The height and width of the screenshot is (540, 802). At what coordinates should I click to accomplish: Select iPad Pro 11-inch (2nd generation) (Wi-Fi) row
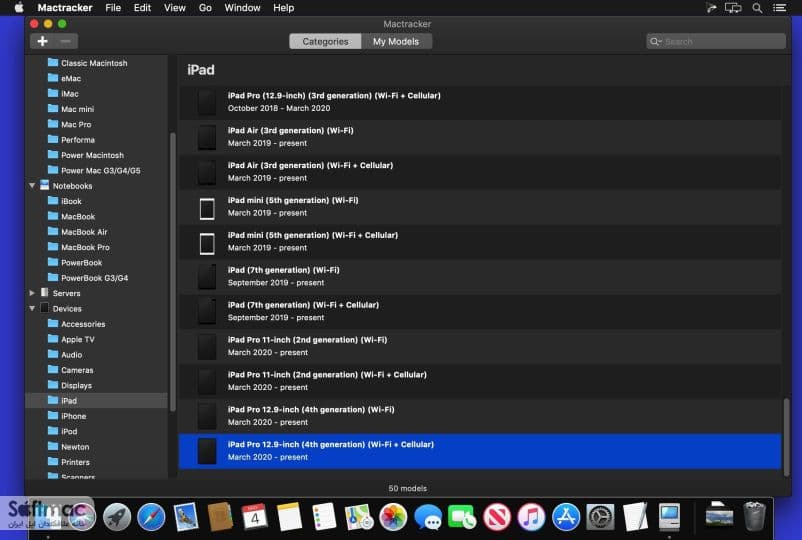pos(480,346)
